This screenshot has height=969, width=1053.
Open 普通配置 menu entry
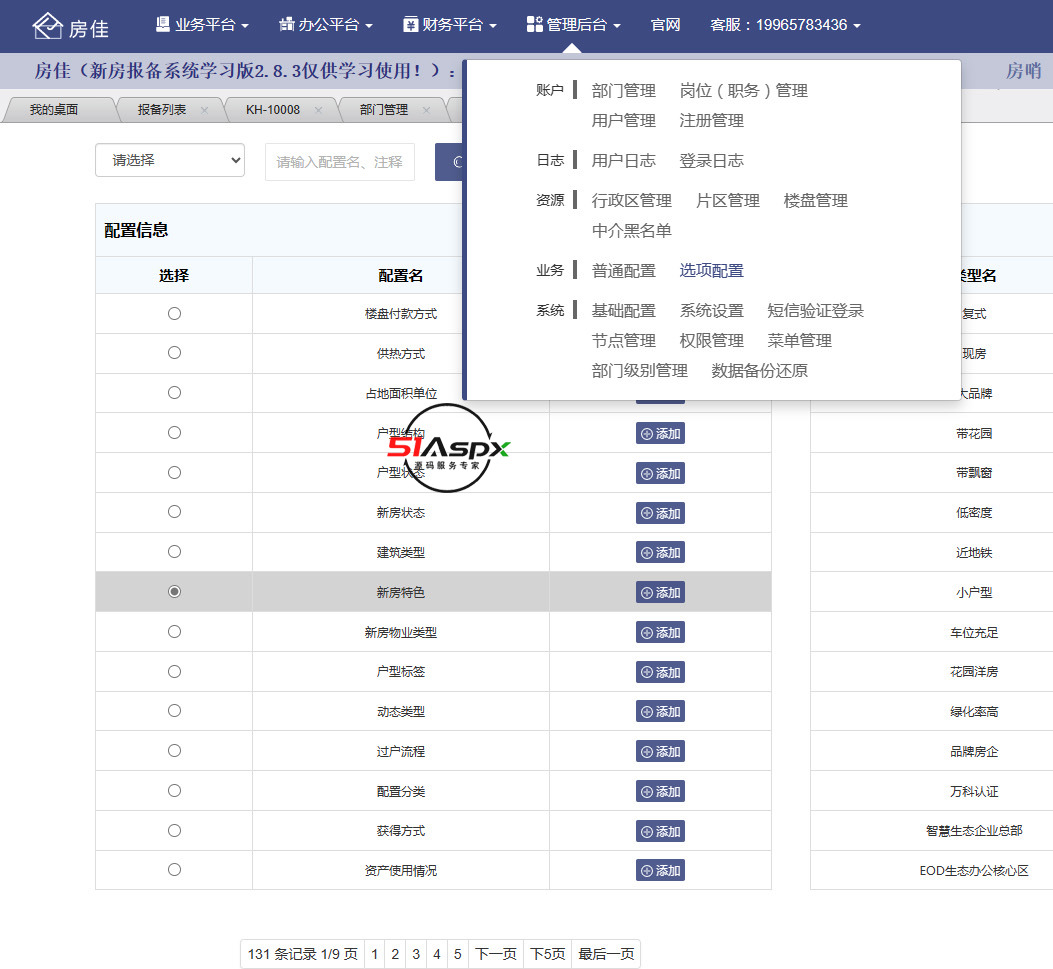click(x=623, y=271)
